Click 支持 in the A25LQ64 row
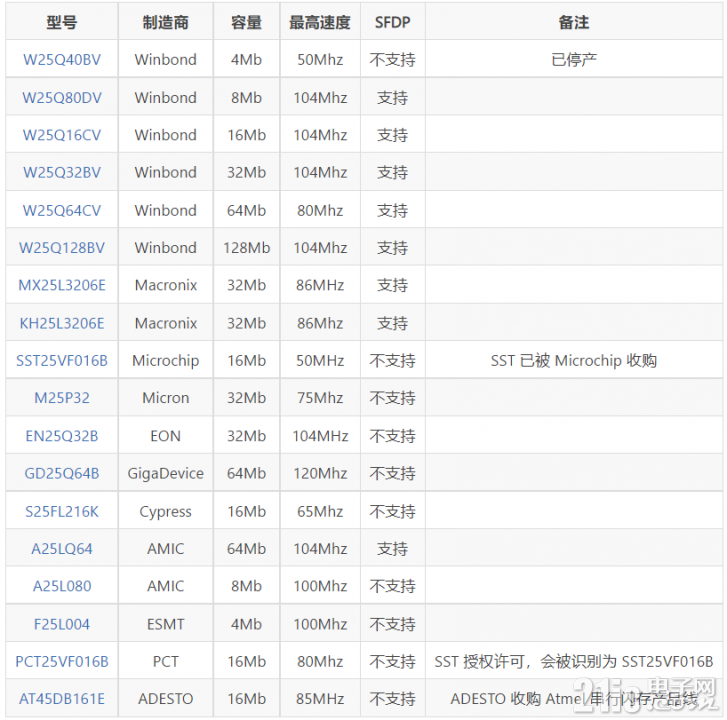The image size is (727, 720). pyautogui.click(x=393, y=549)
